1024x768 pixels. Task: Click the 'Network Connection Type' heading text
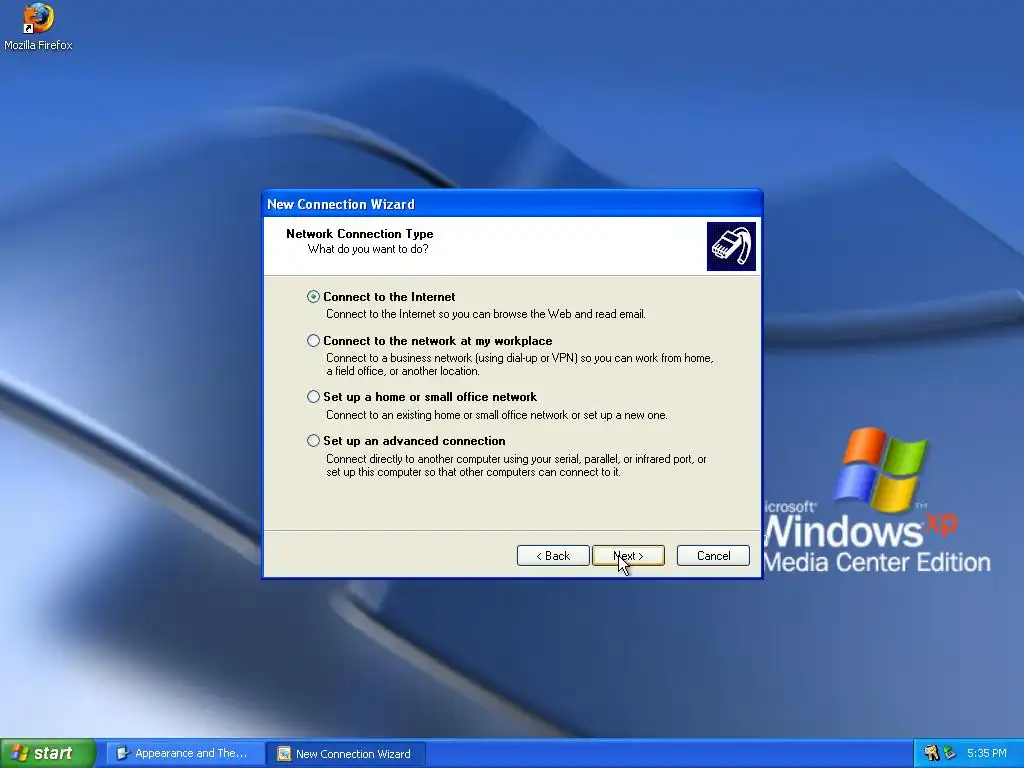[360, 234]
